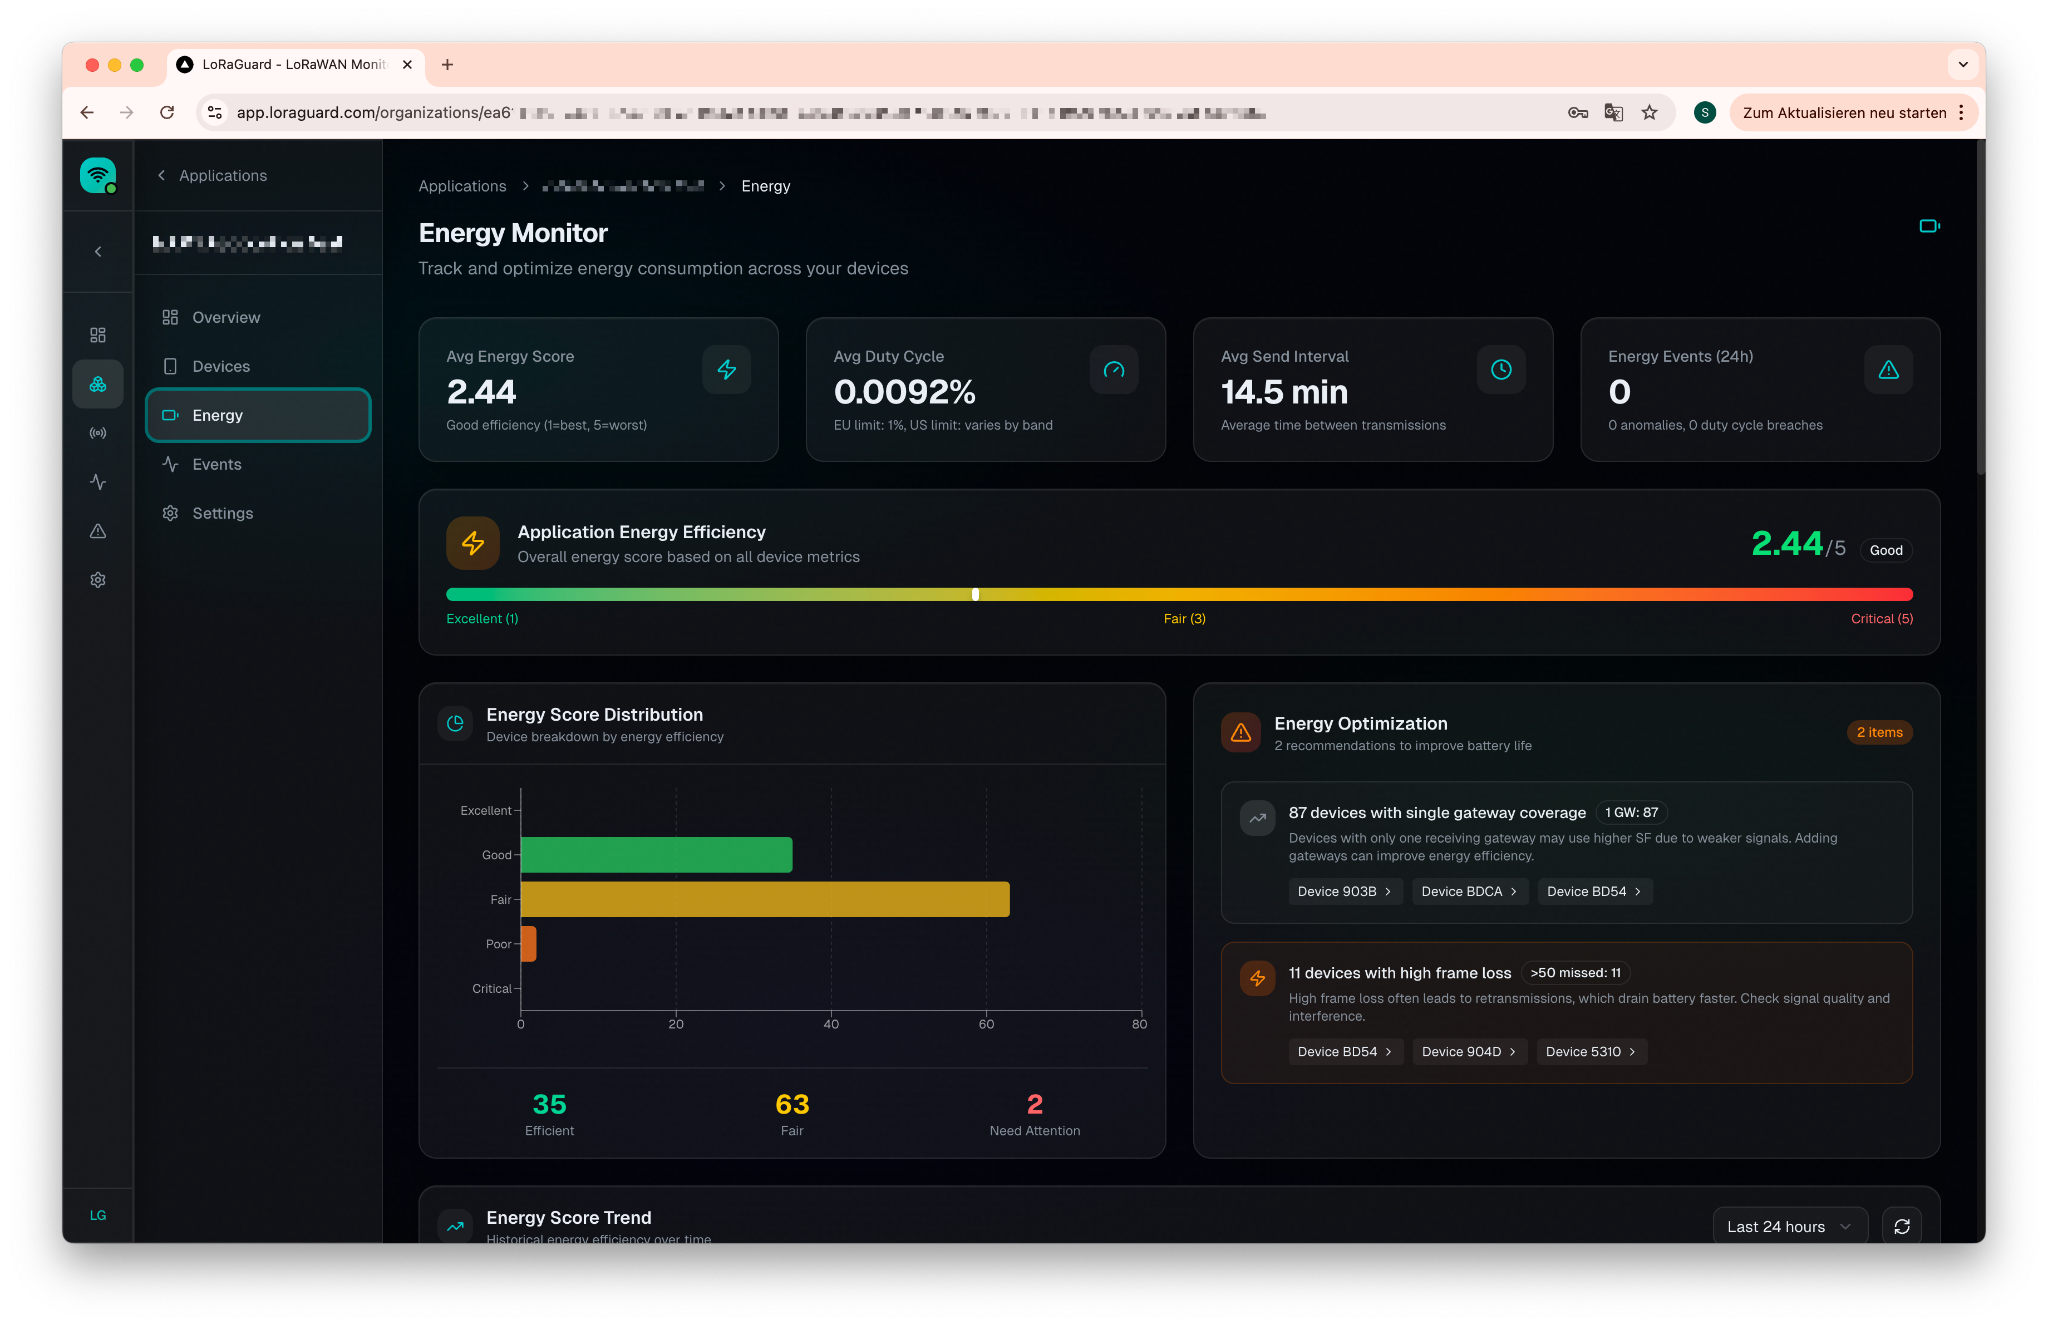Expand the browser tab search chevron
The height and width of the screenshot is (1325, 2048).
tap(1963, 65)
